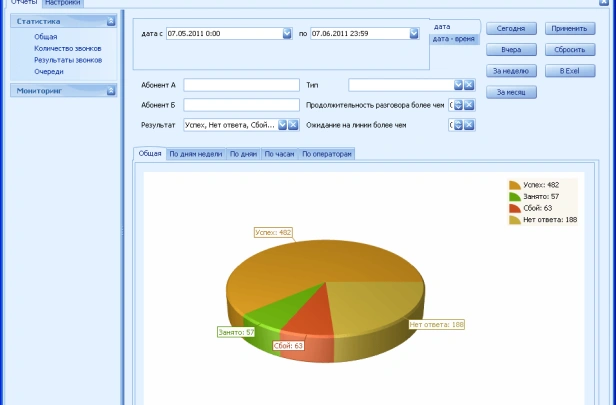Clear call duration filter with X icon
The width and height of the screenshot is (616, 405).
click(x=469, y=105)
